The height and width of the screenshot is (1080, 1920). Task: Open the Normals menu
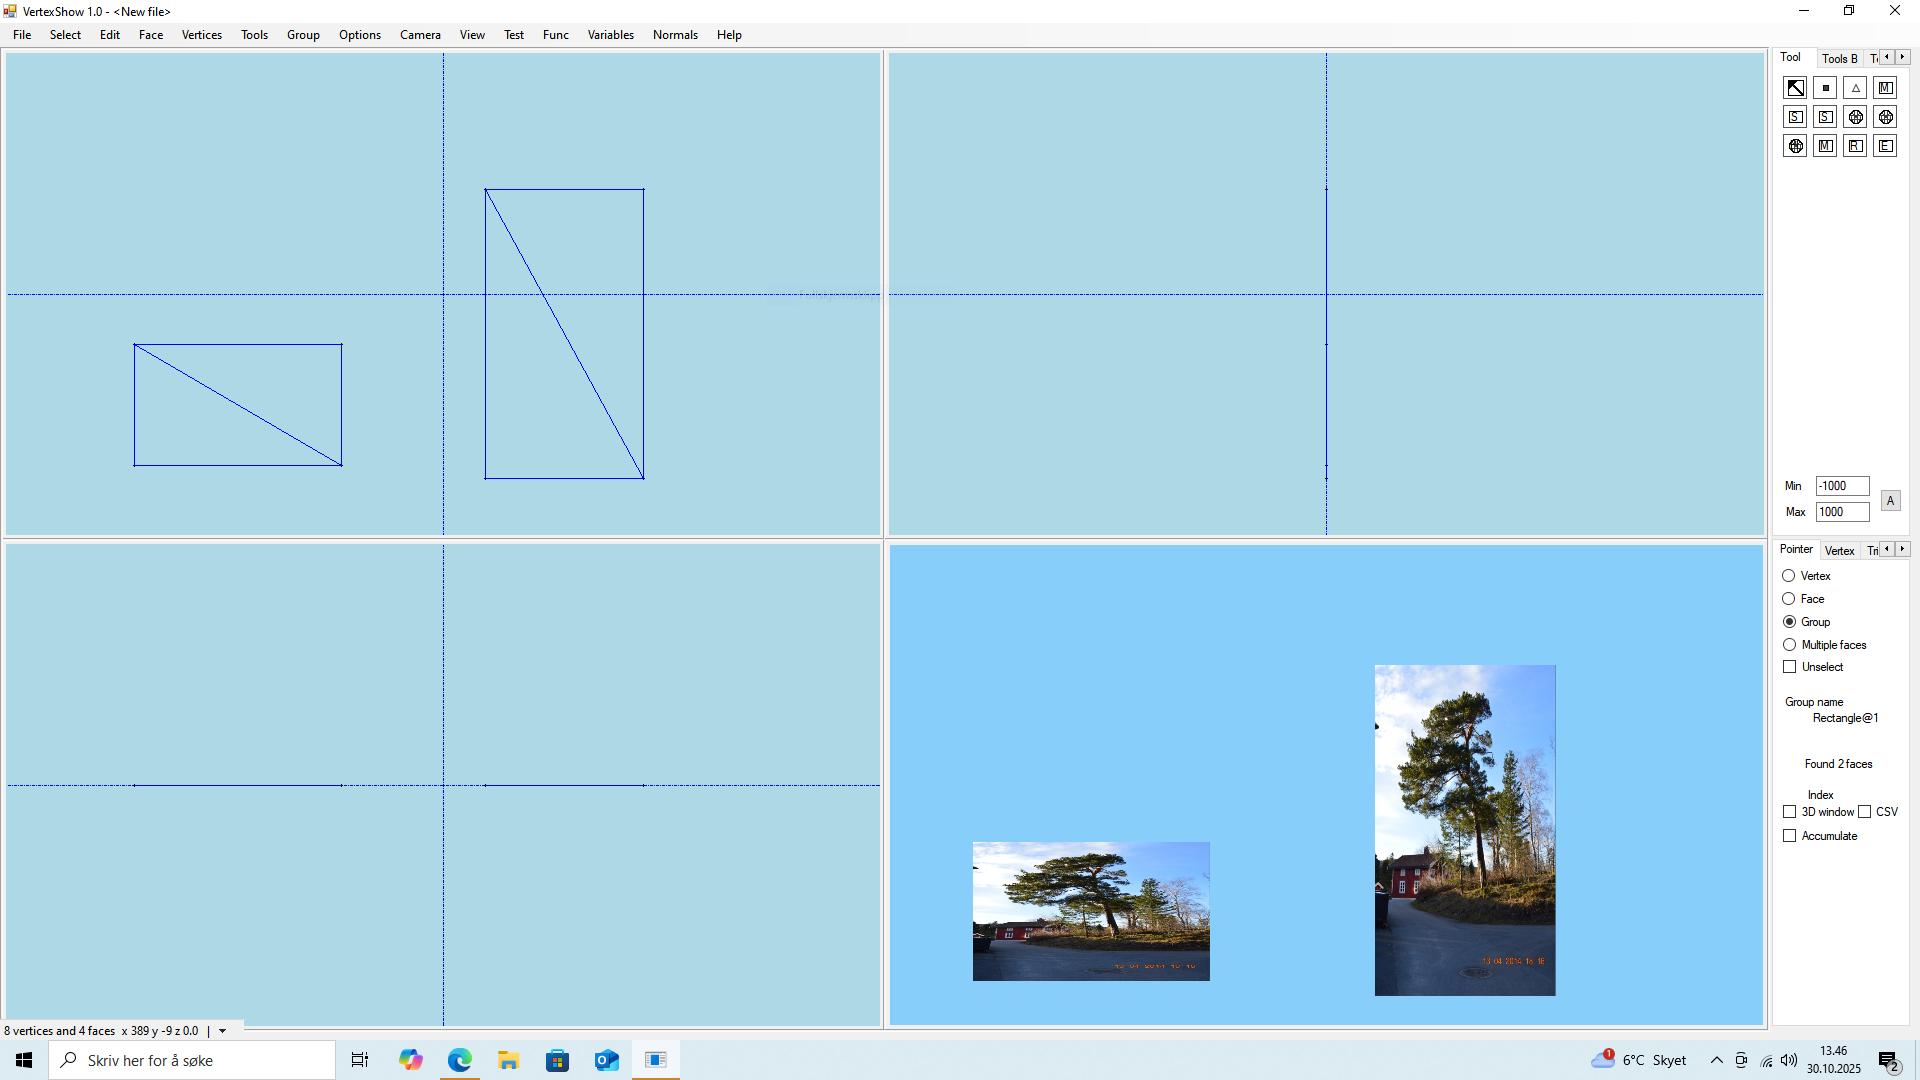point(675,35)
